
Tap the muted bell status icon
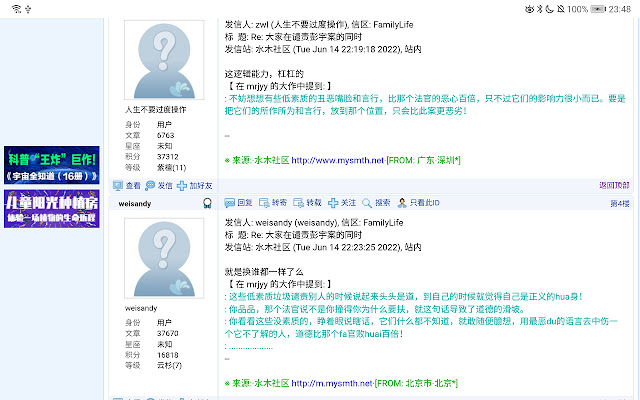[x=561, y=9]
